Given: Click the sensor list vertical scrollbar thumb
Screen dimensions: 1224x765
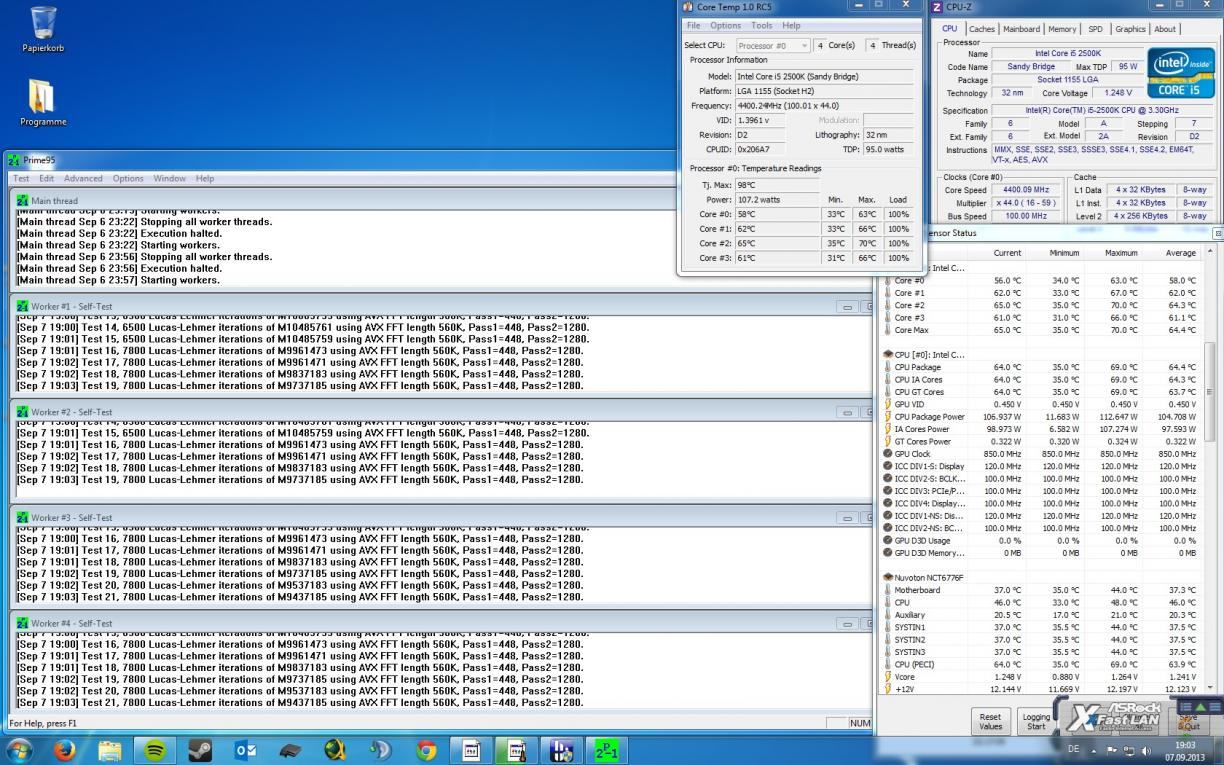Looking at the screenshot, I should 1208,390.
